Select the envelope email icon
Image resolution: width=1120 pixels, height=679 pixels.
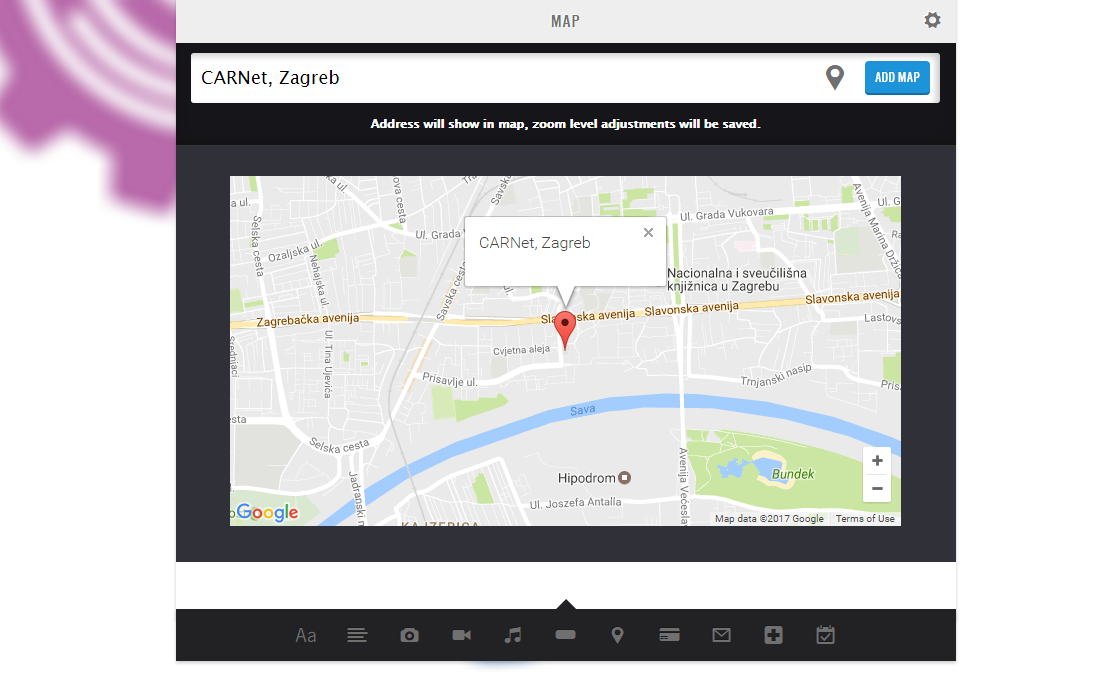pyautogui.click(x=721, y=635)
